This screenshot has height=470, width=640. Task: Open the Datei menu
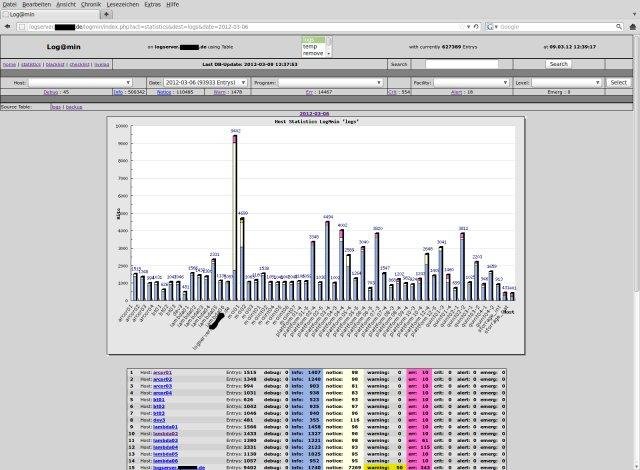click(x=10, y=5)
